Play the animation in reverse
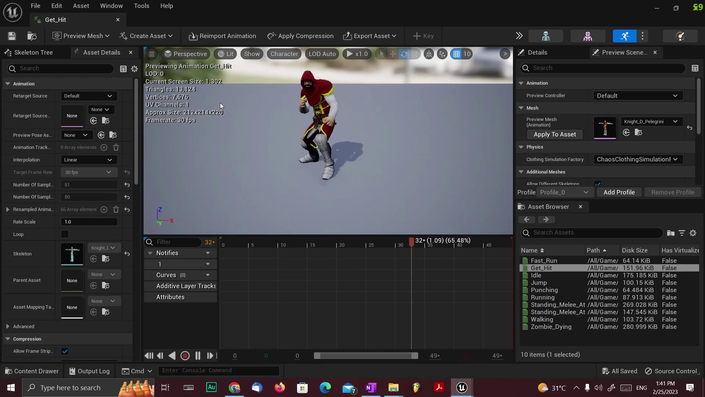This screenshot has height=397, width=705. [x=172, y=356]
